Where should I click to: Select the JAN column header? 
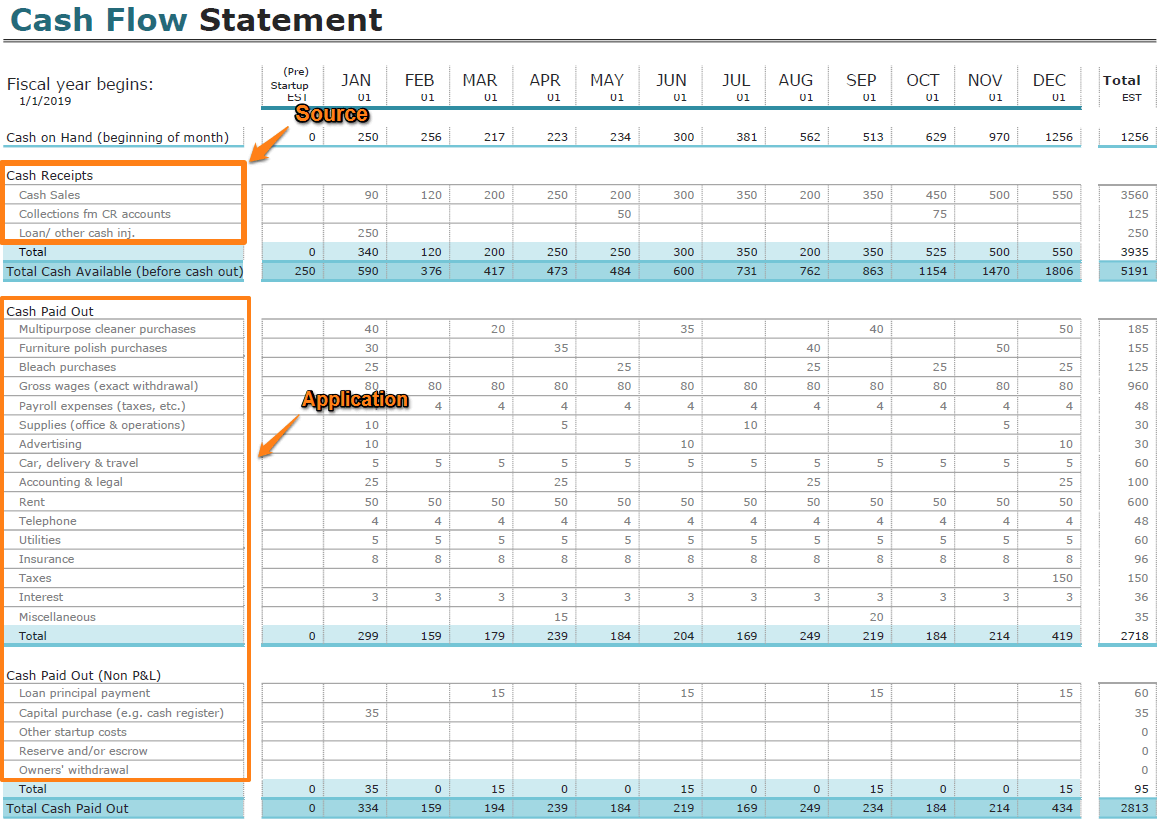[x=356, y=82]
